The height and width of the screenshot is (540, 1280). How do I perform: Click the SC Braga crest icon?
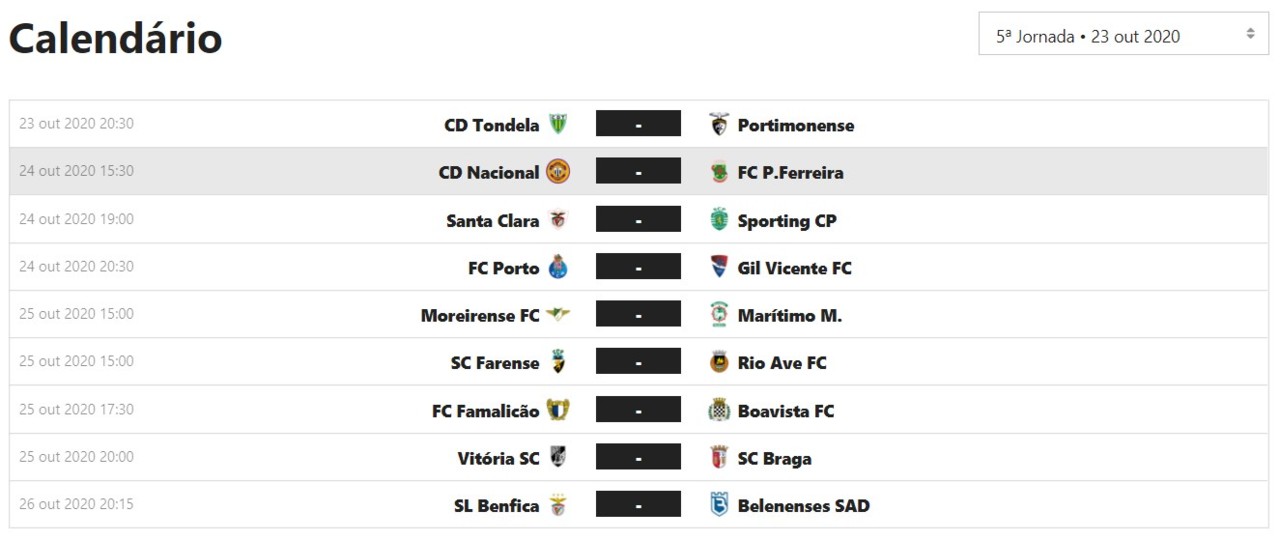pos(719,458)
